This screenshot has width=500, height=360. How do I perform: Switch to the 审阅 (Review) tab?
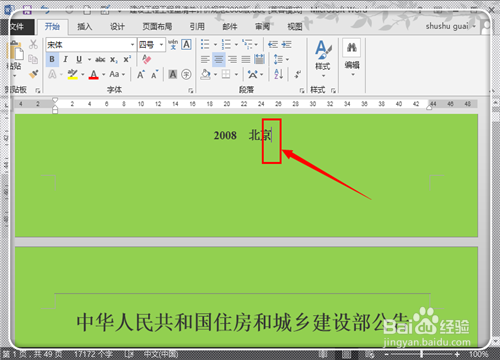[262, 27]
